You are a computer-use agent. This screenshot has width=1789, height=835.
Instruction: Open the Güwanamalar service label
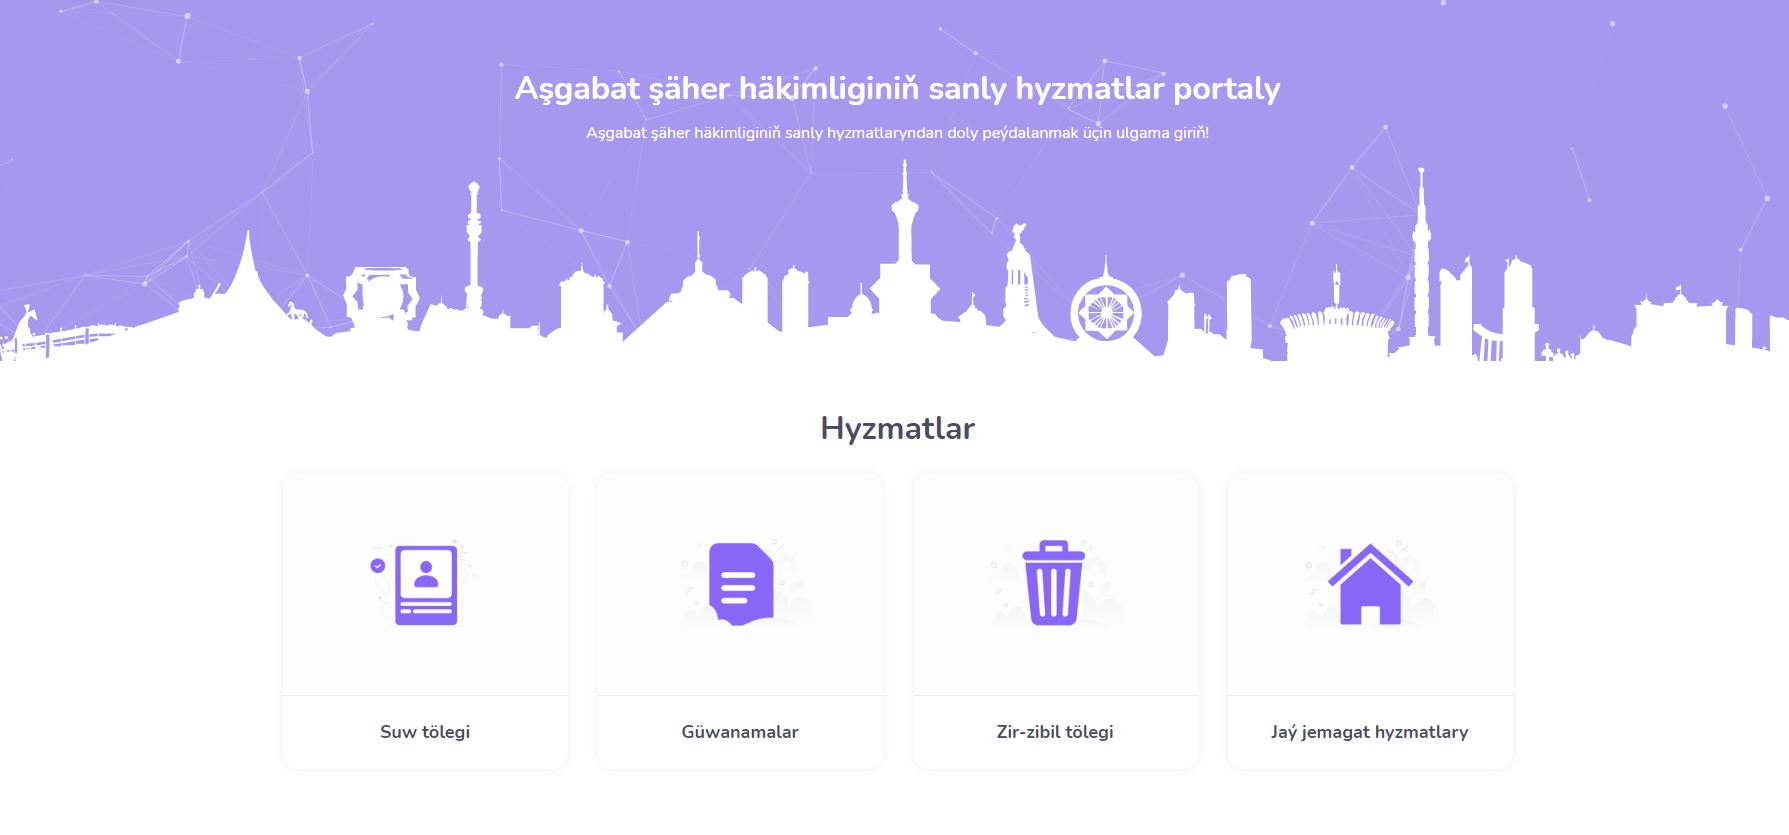coord(740,732)
